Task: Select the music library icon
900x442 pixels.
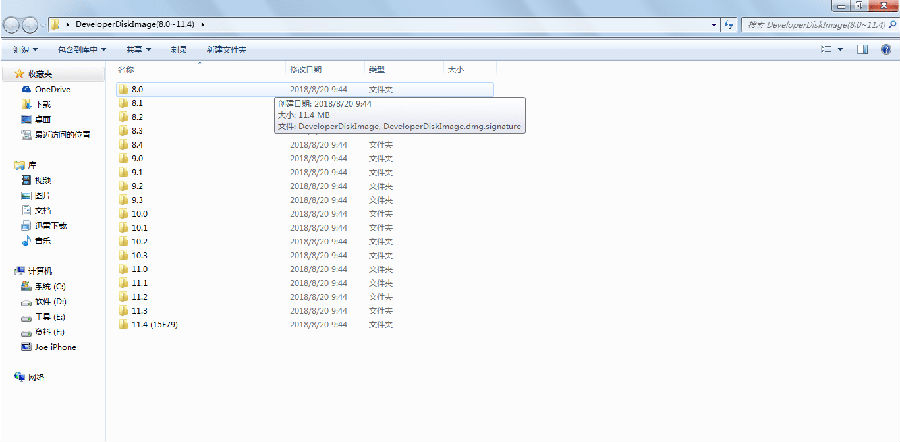Action: 26,241
